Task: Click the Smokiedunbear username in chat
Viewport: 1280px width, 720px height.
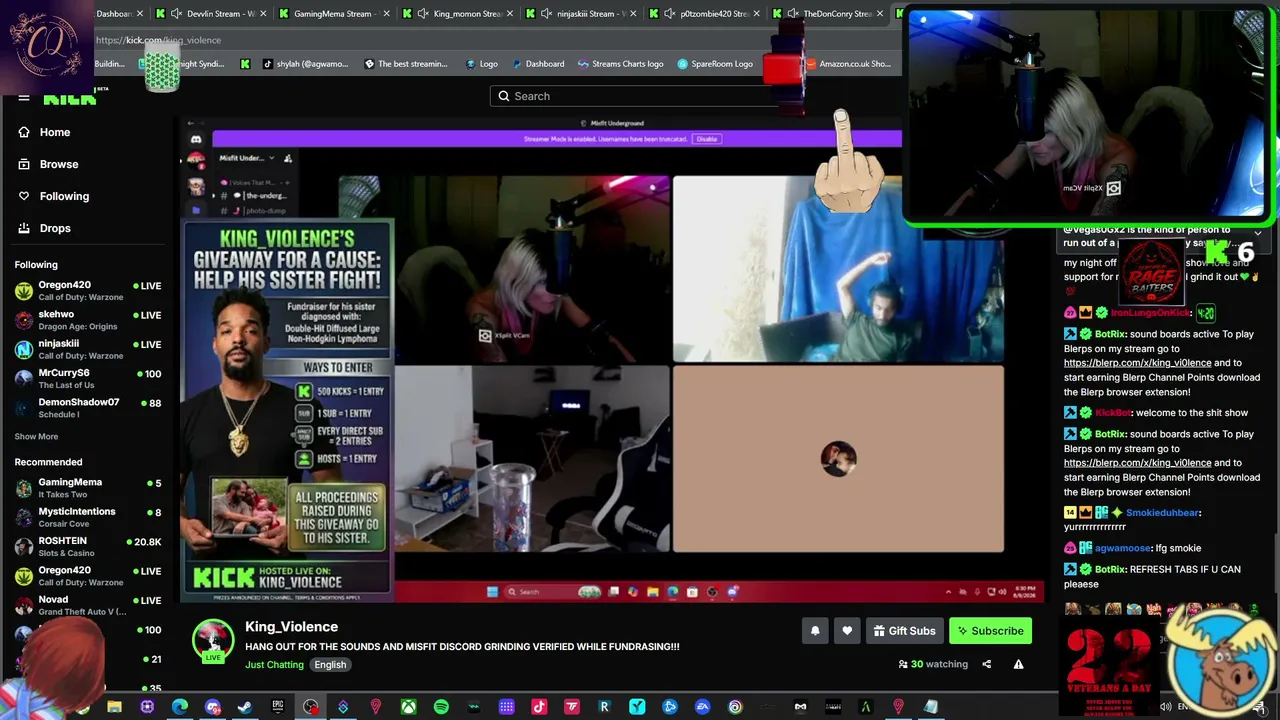Action: [1162, 513]
